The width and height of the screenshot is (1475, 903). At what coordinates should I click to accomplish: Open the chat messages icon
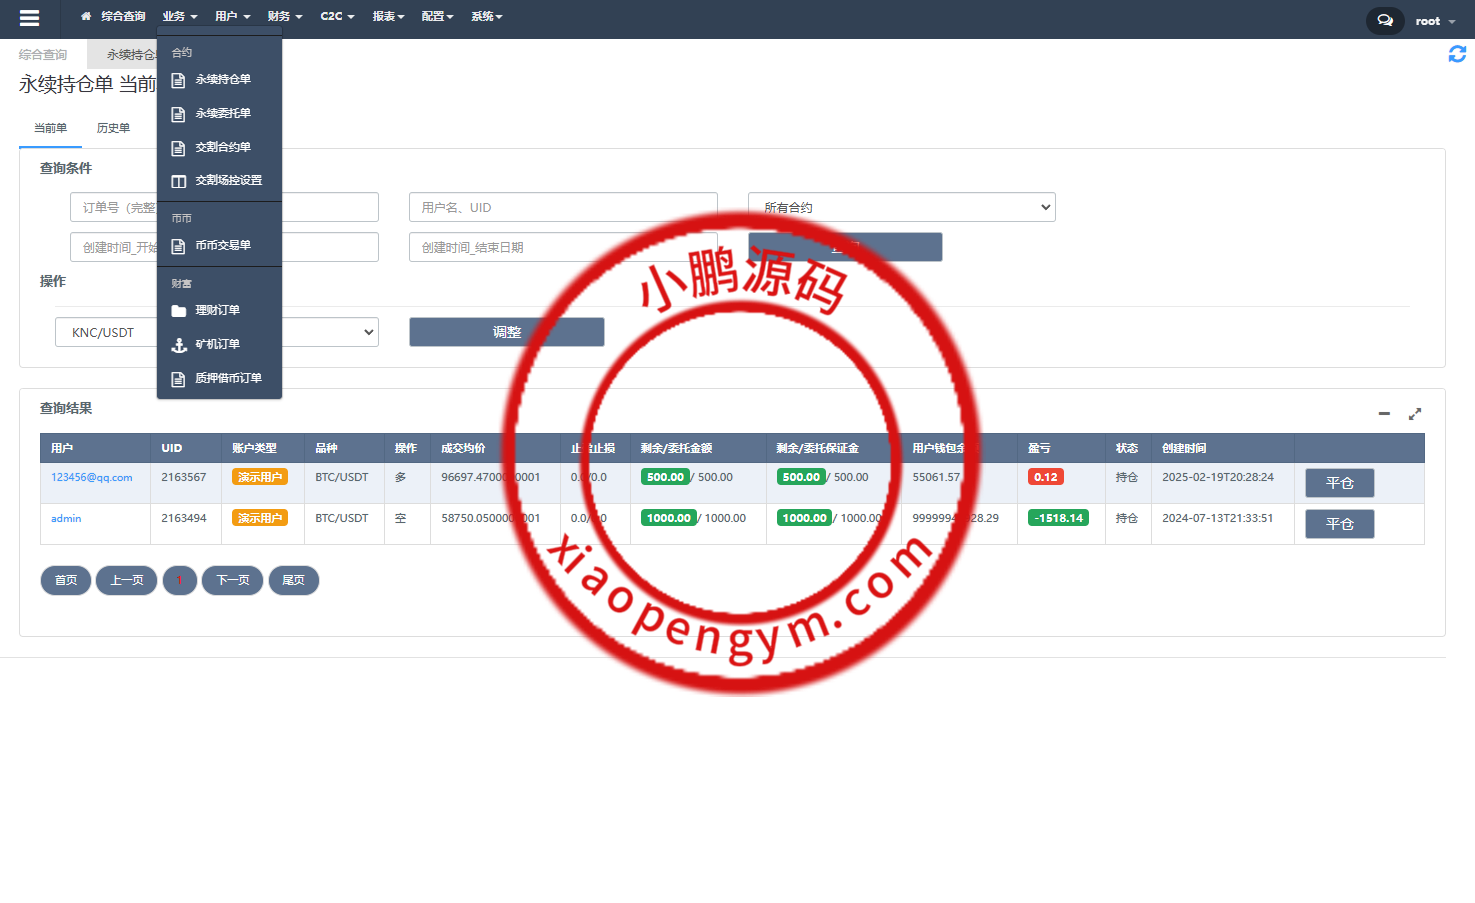coord(1384,20)
